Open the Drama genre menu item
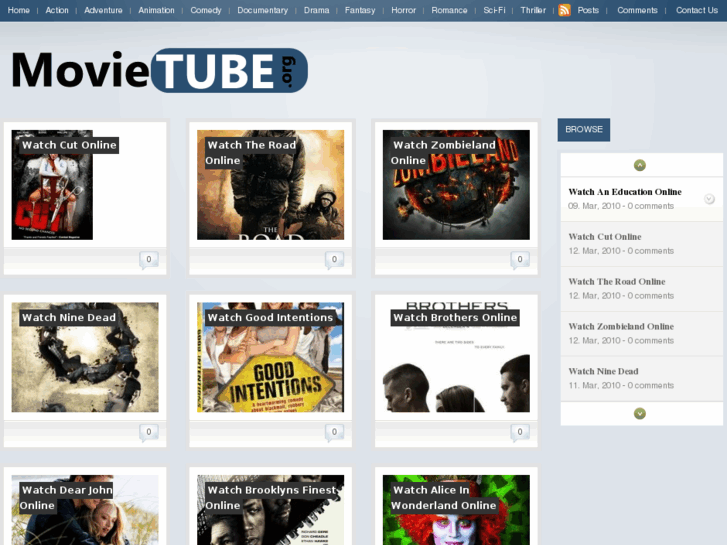Screen dimensions: 727x545 point(316,10)
